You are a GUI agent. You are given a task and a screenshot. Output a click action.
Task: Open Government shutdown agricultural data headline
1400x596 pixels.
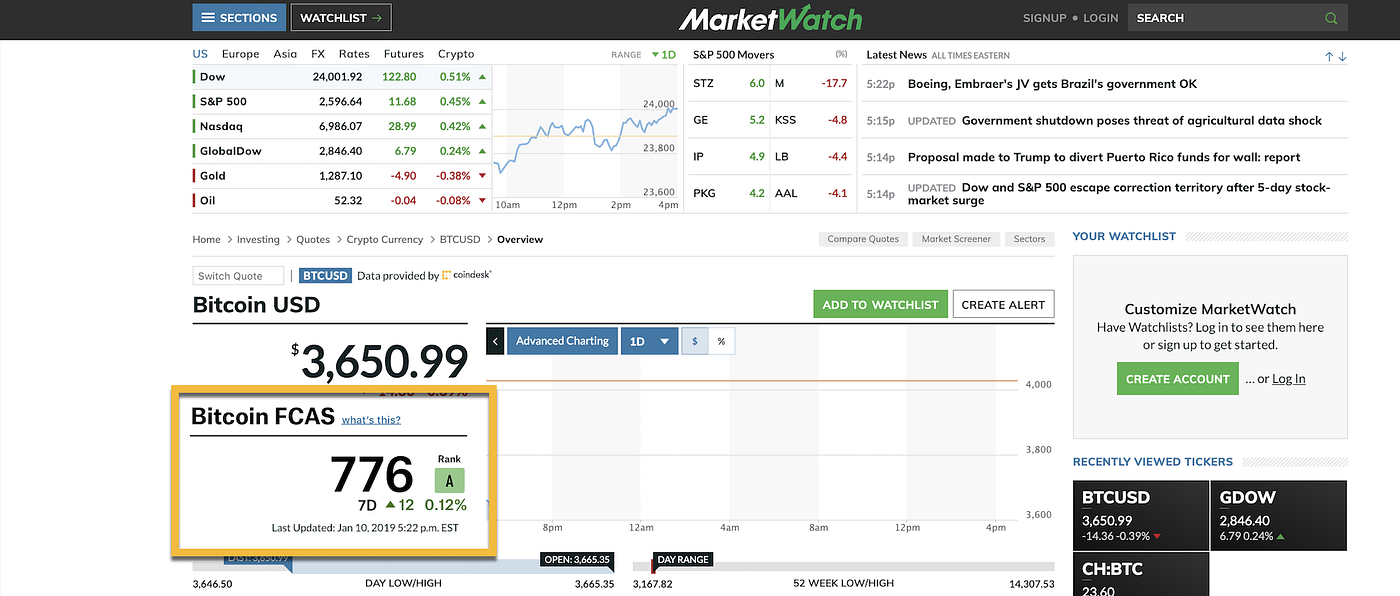[1141, 120]
